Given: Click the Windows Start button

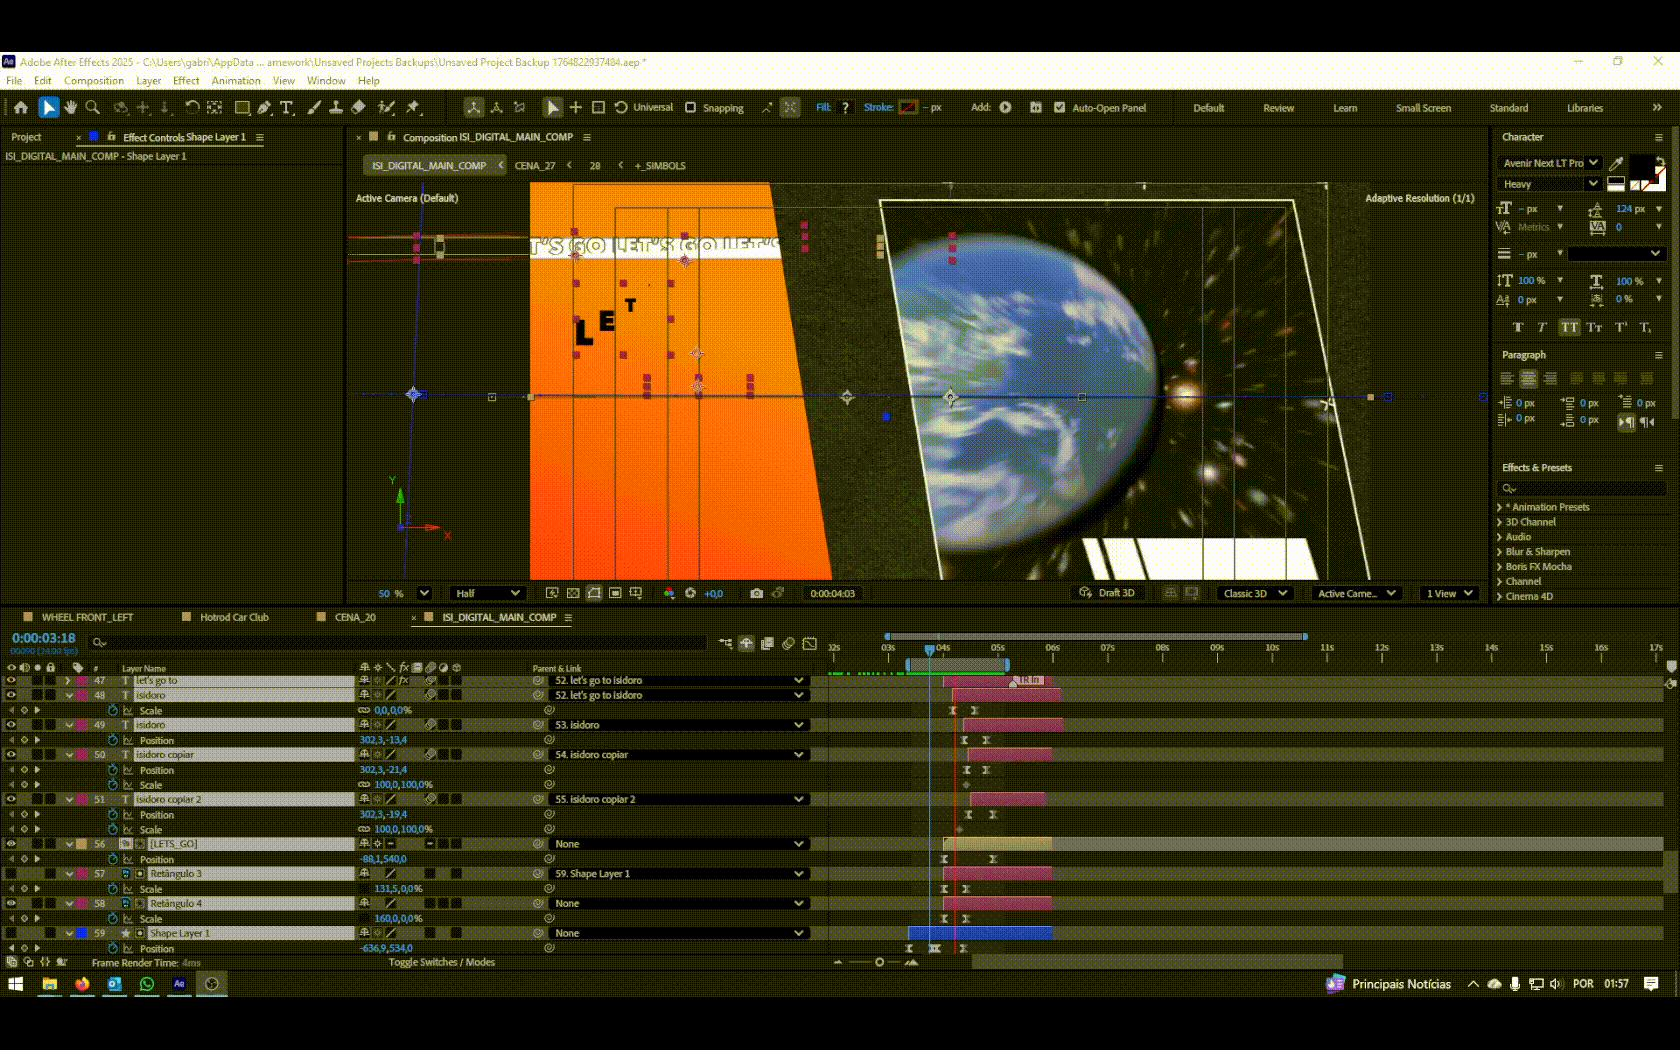Looking at the screenshot, I should click(x=16, y=984).
